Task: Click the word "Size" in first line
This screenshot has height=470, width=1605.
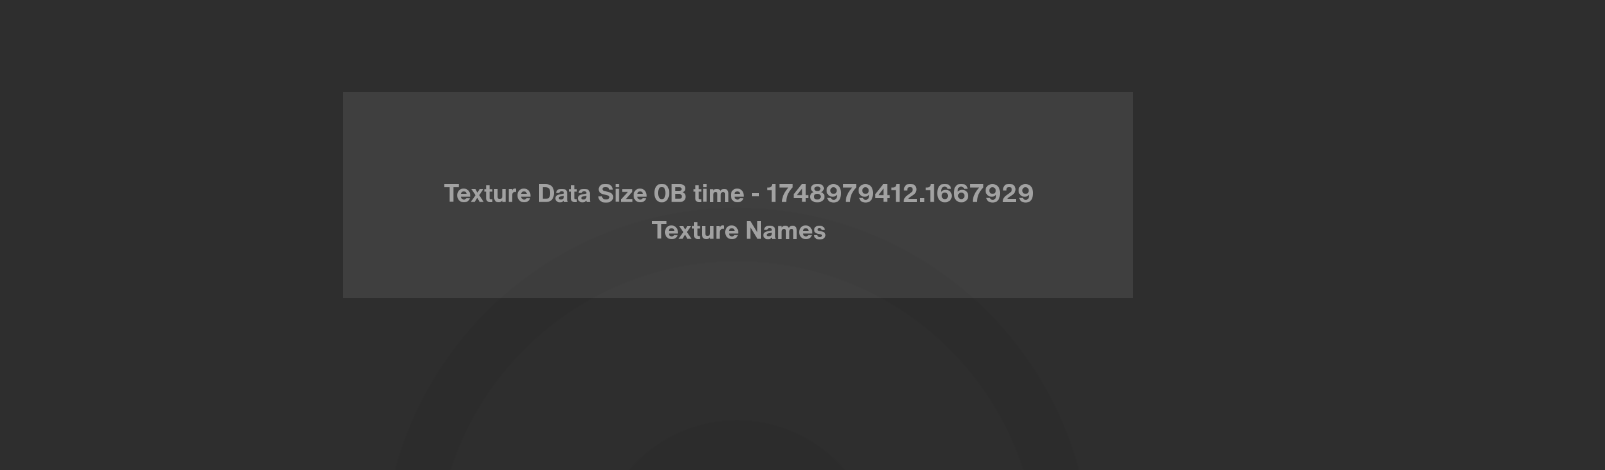Action: 622,193
